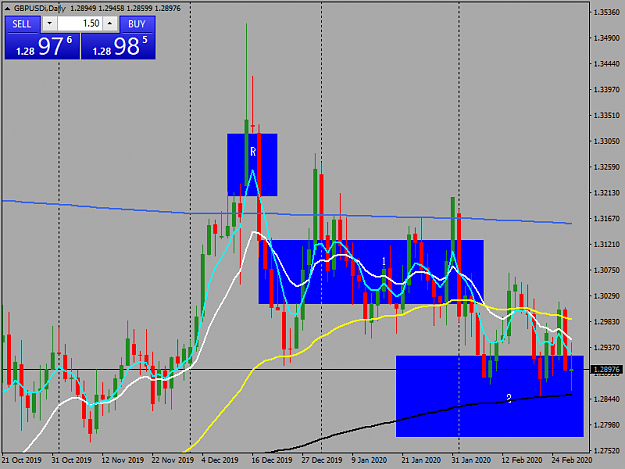Image resolution: width=625 pixels, height=469 pixels.
Task: Sell at bid price 1.28976 panel
Action: click(x=42, y=46)
